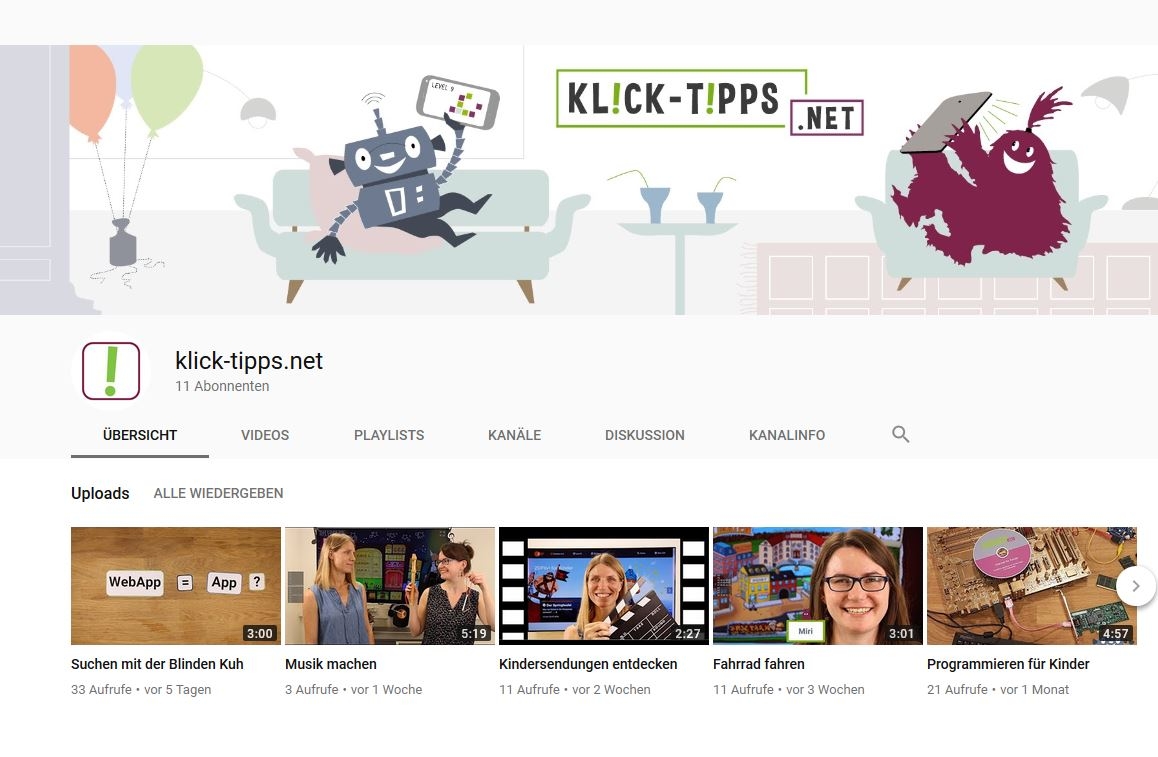Open the Programmieren für Kinder thumbnail
The width and height of the screenshot is (1158, 757).
click(1032, 586)
